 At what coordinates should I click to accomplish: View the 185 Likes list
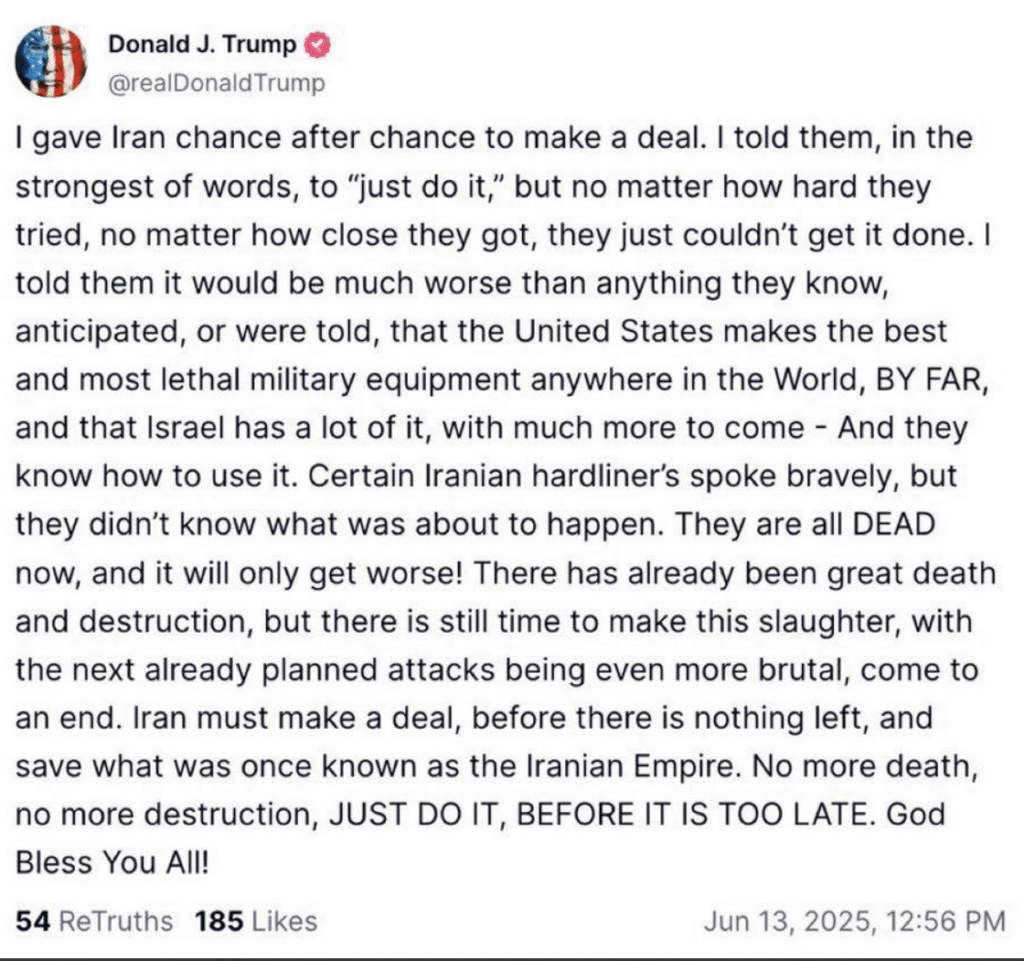click(256, 921)
